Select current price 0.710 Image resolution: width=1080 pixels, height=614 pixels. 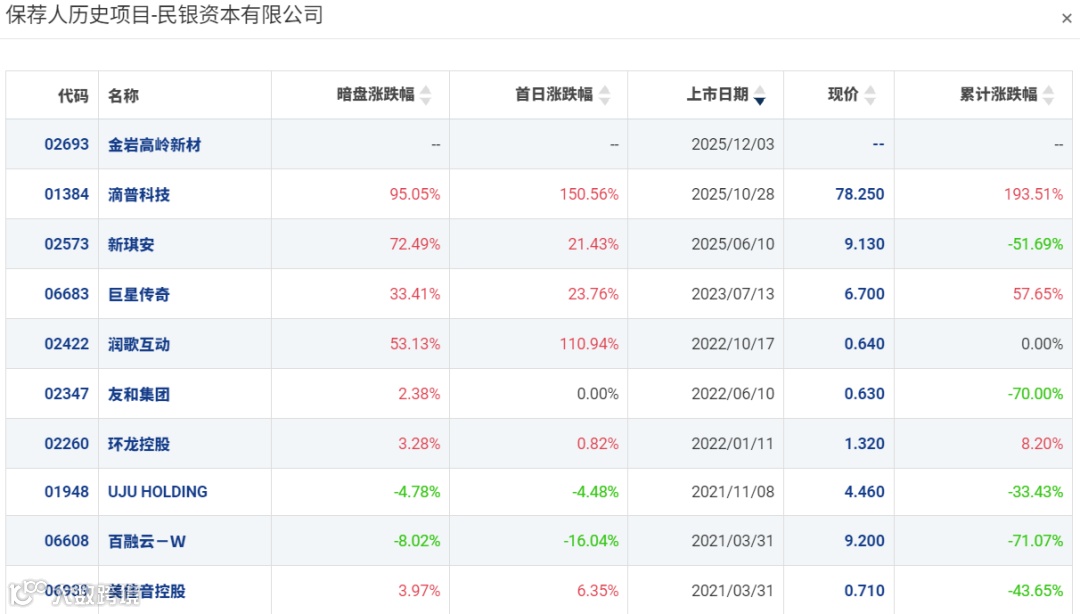coord(864,591)
